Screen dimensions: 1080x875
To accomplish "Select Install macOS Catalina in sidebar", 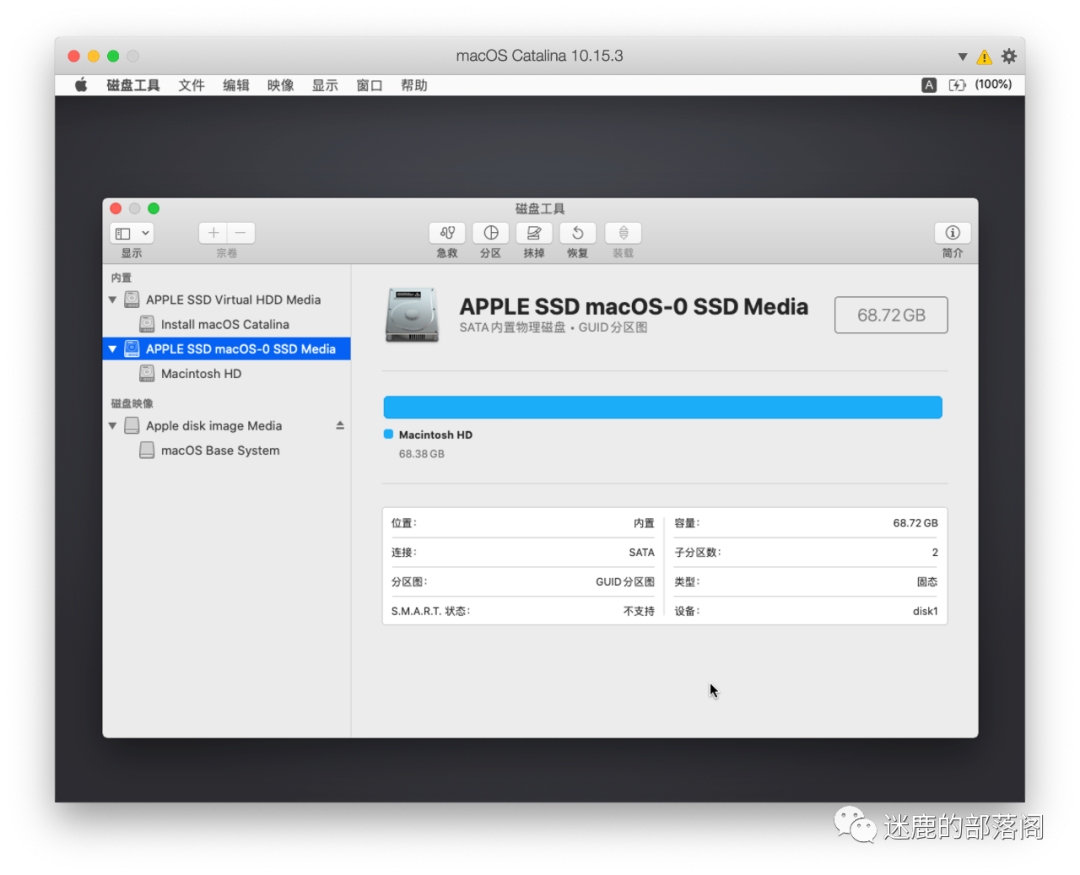I will click(x=227, y=324).
